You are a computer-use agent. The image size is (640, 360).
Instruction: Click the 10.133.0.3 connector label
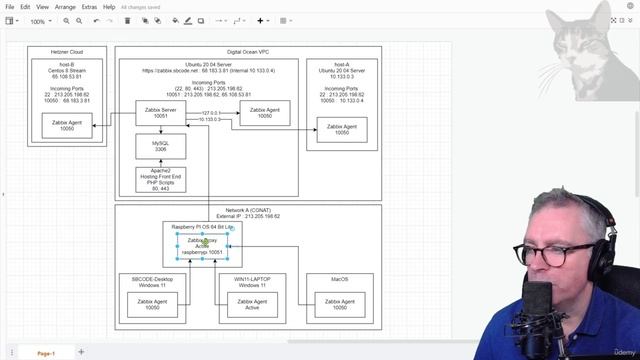[x=210, y=120]
